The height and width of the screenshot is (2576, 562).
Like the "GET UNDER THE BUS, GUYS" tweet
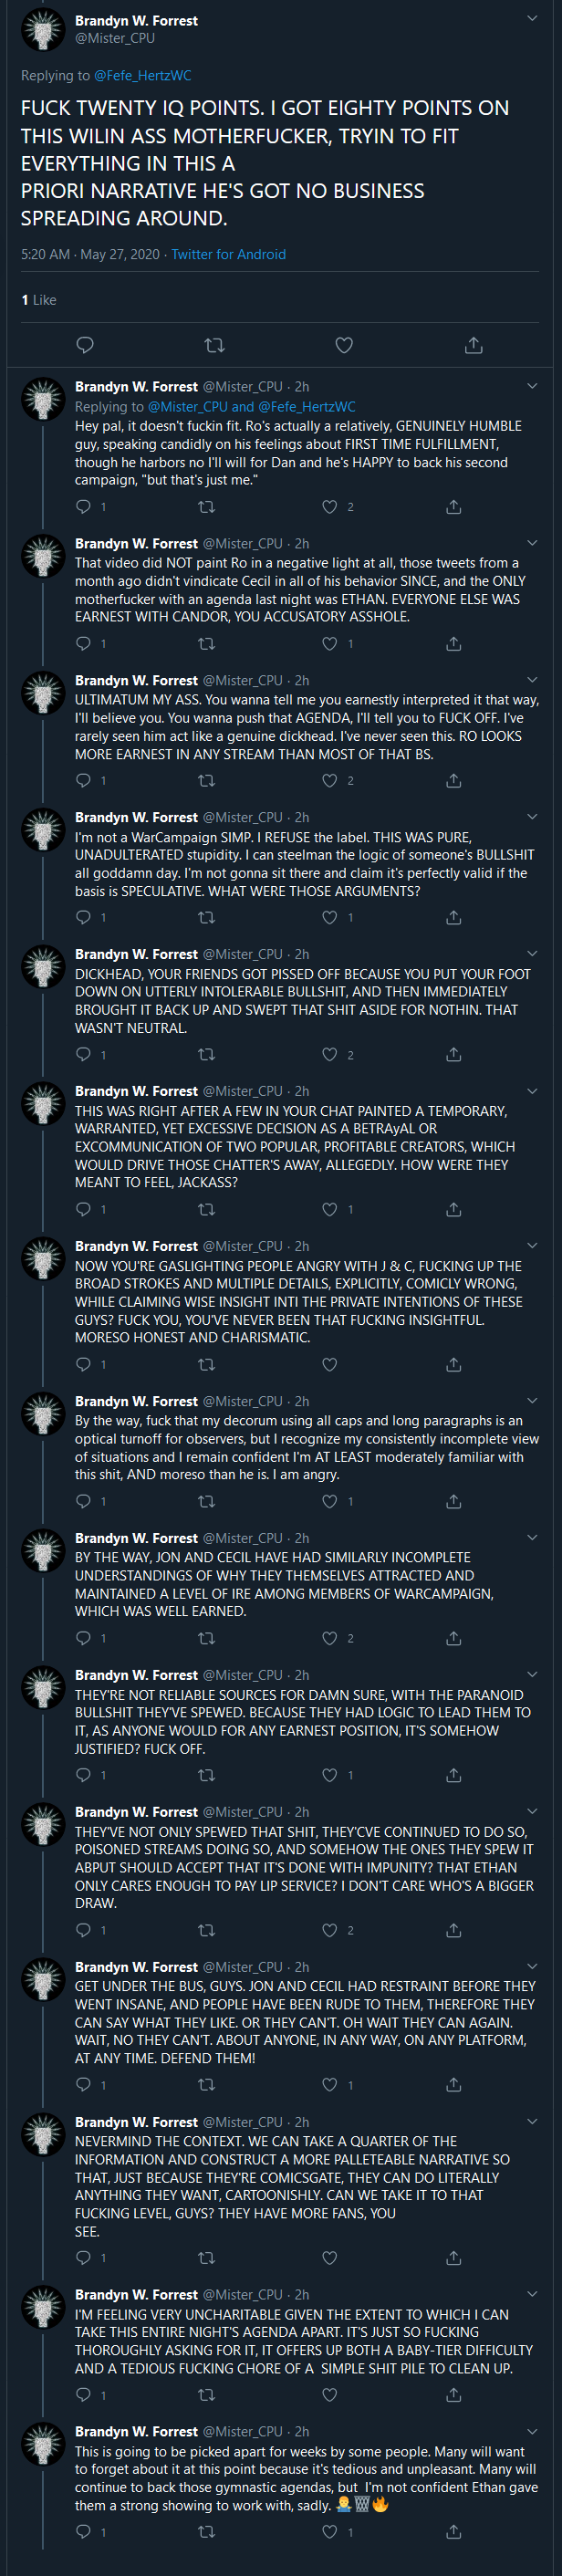coord(329,2085)
